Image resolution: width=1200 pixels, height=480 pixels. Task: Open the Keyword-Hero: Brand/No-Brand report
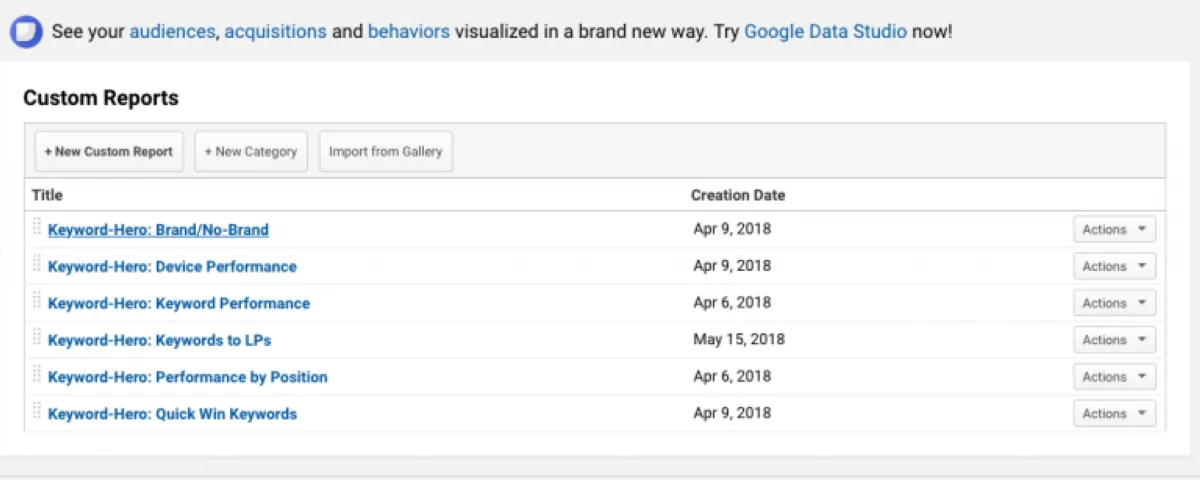pyautogui.click(x=158, y=230)
